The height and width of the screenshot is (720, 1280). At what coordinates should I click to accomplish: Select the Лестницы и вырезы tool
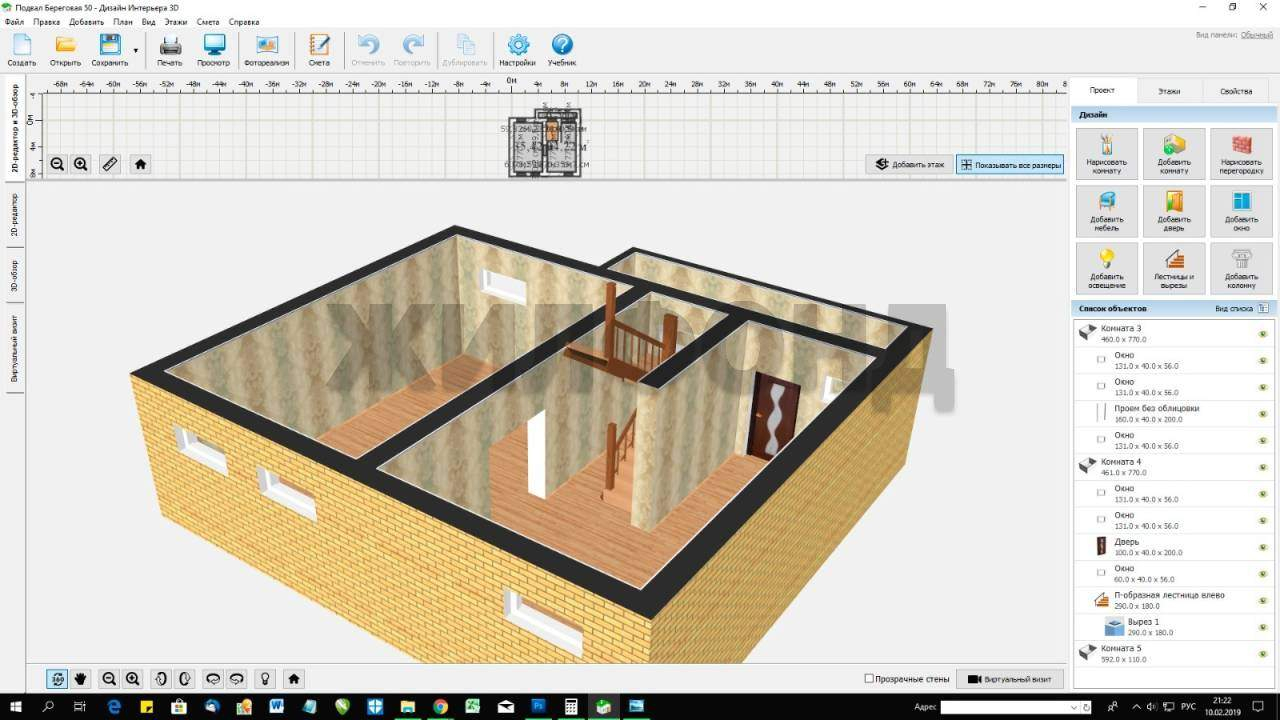click(x=1174, y=268)
